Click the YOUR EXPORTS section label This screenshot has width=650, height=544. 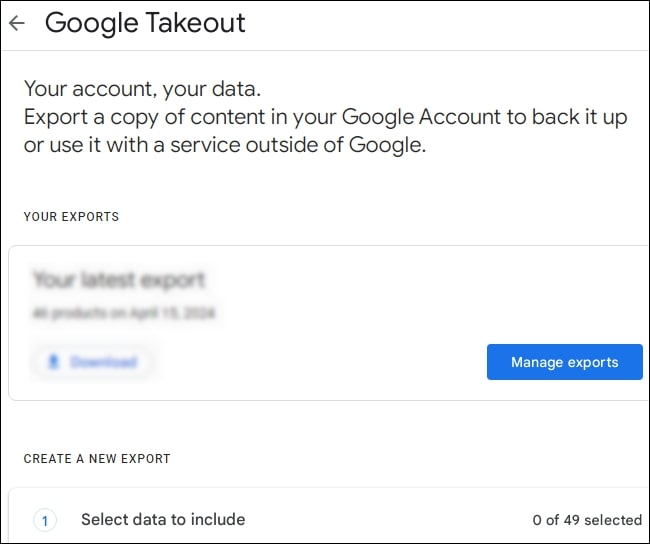[71, 217]
